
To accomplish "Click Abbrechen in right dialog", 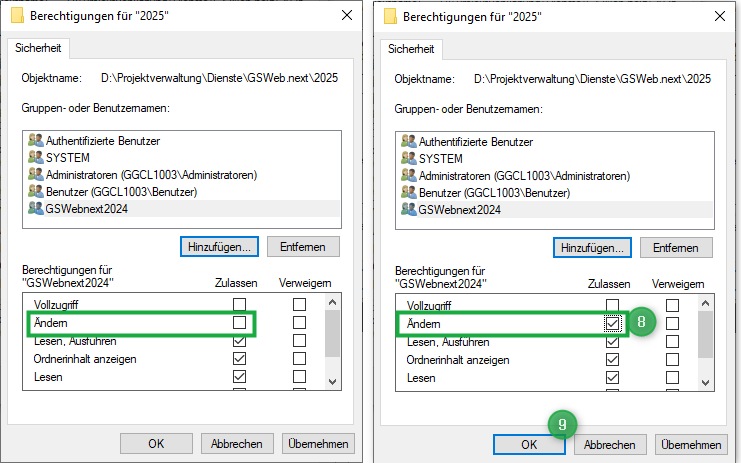I will click(x=610, y=445).
